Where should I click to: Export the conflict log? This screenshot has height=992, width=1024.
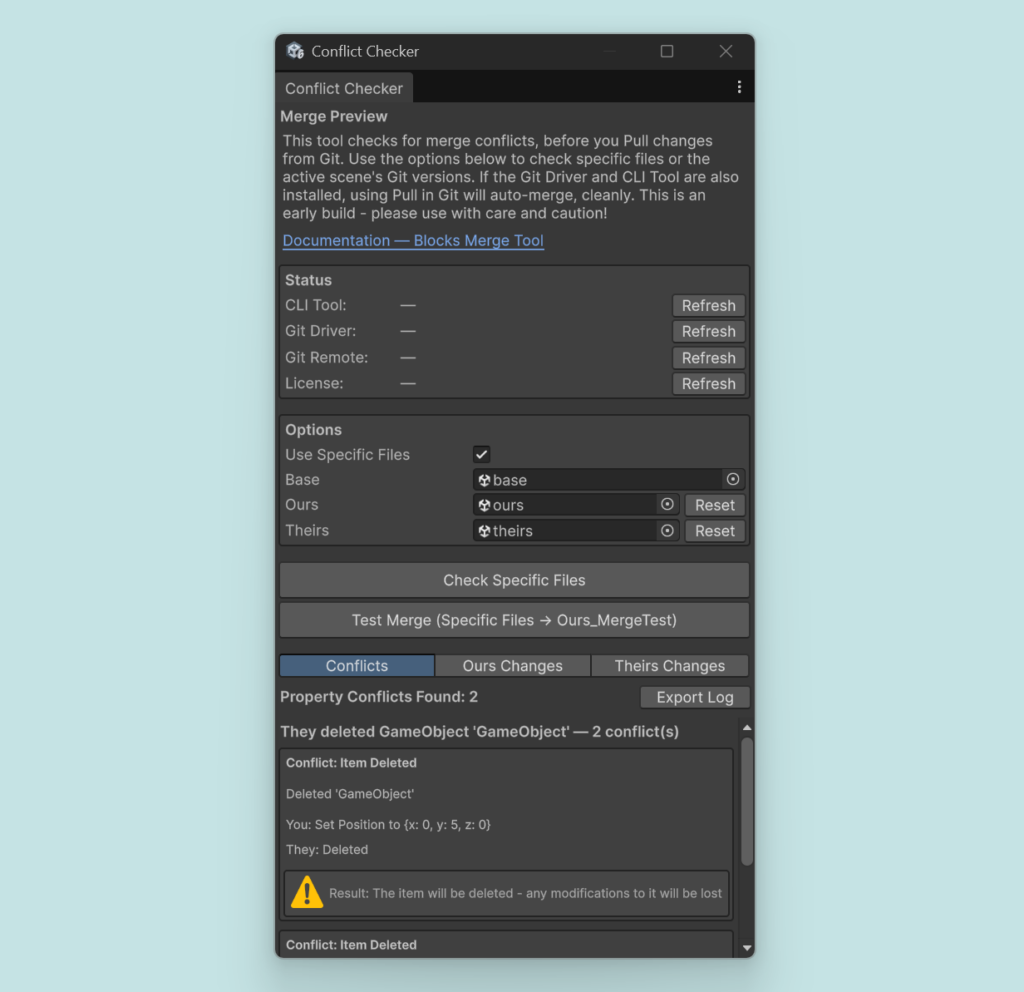click(694, 698)
